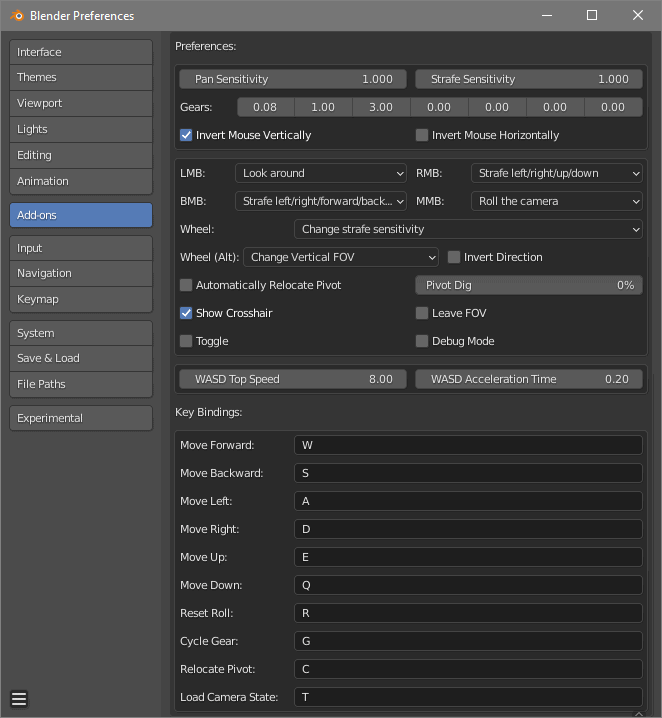Viewport: 662px width, 718px height.
Task: Click the Pan Sensitivity slider field
Action: [293, 79]
